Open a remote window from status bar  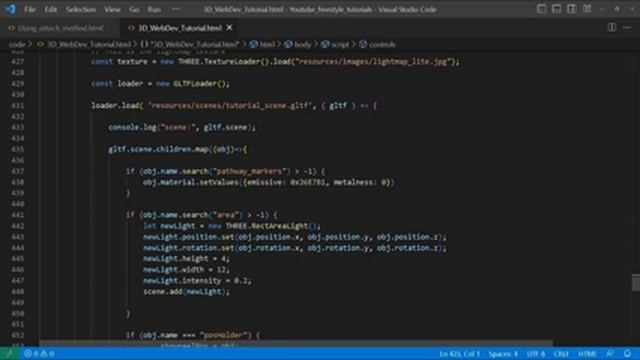(9, 353)
